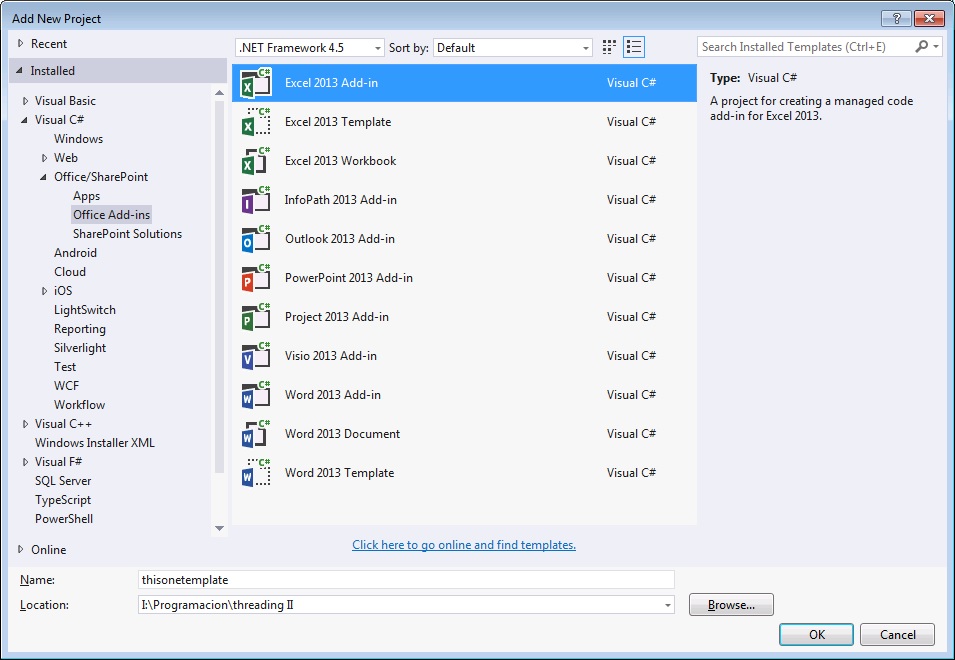Select the Office Add-ins tree item
Viewport: 955px width, 660px height.
(111, 214)
